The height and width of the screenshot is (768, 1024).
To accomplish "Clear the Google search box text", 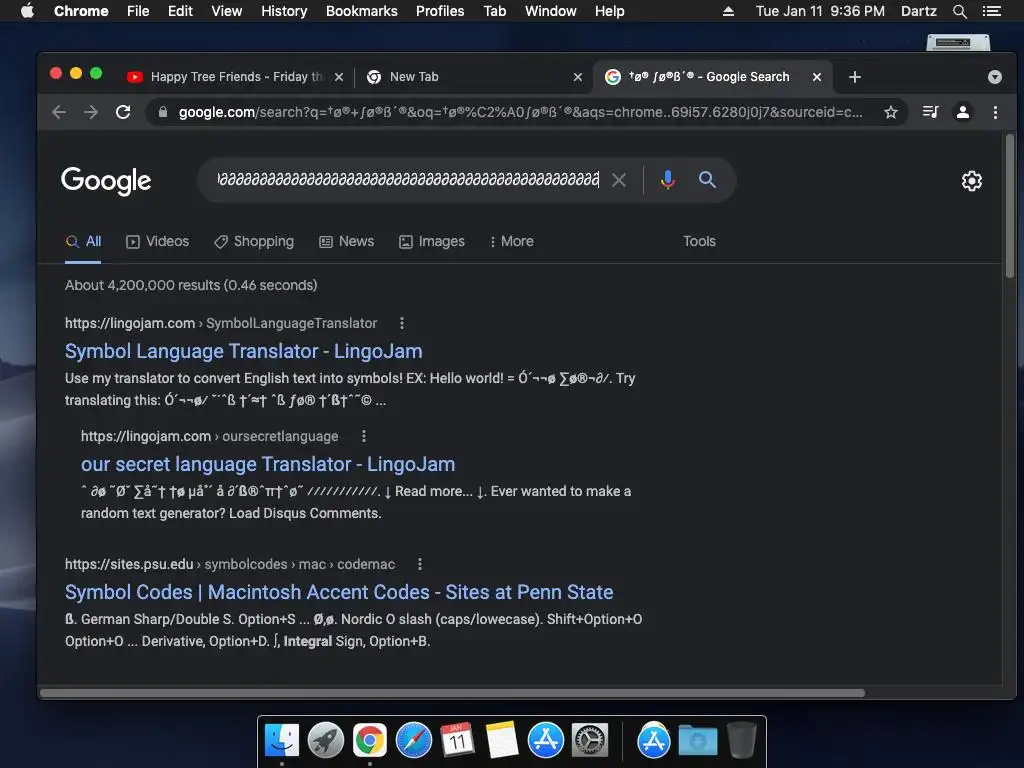I will pyautogui.click(x=618, y=180).
